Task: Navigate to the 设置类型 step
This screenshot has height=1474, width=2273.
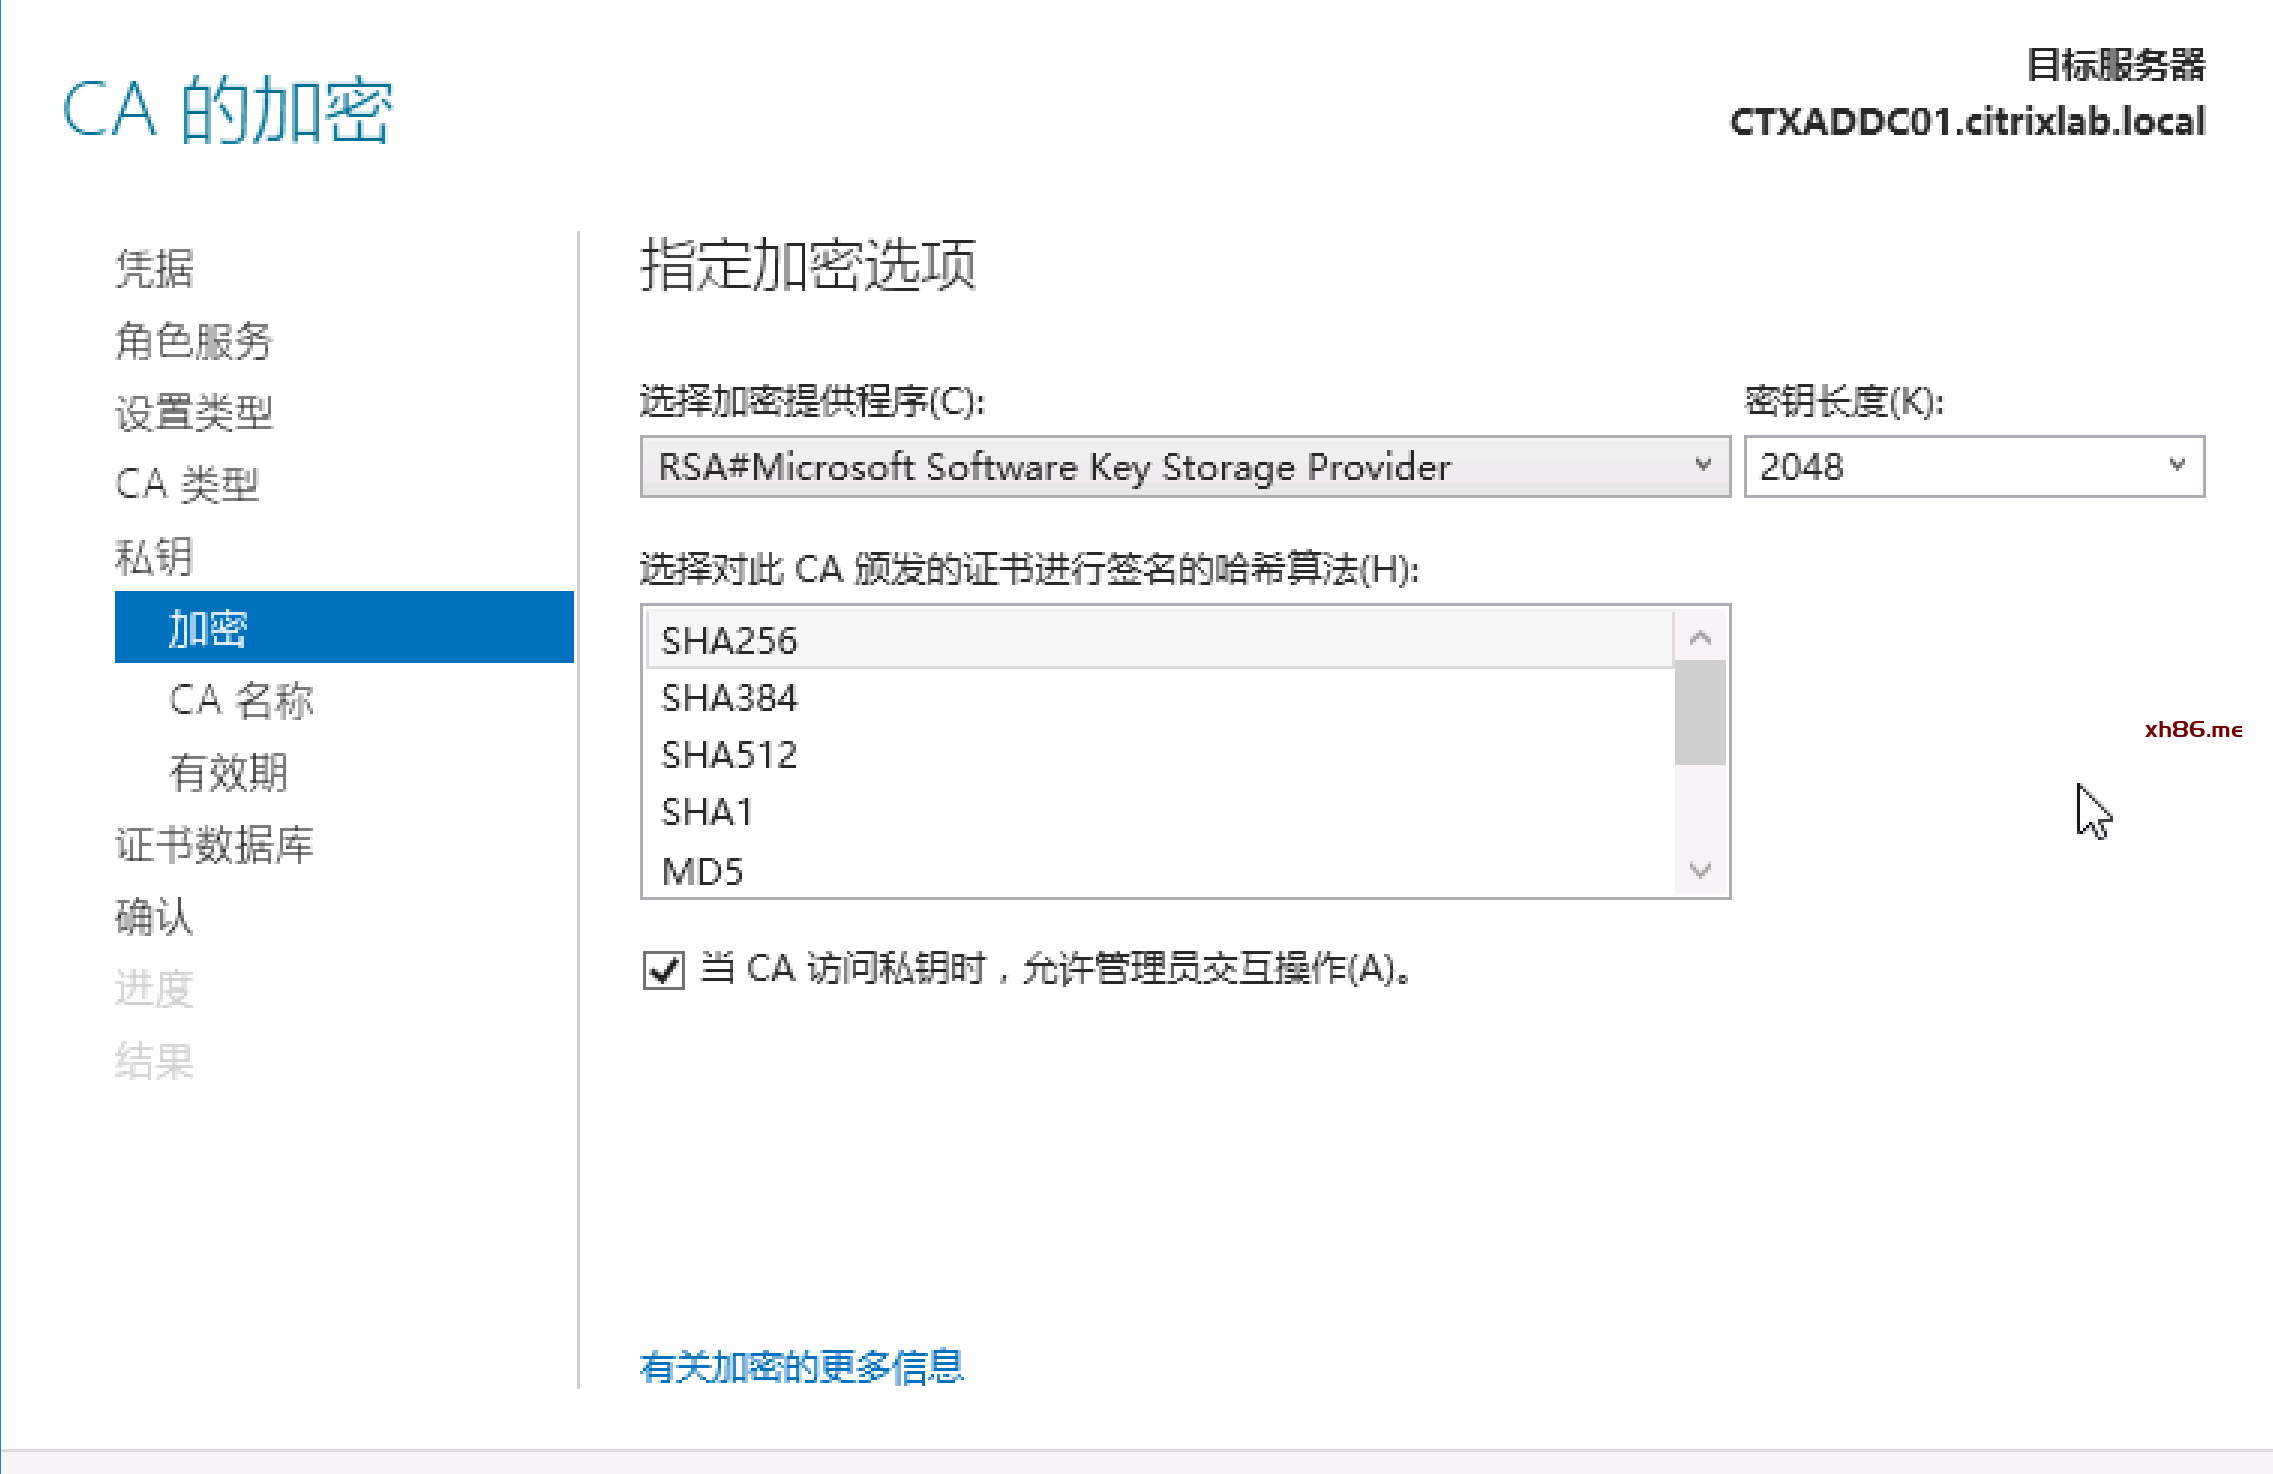Action: (x=194, y=413)
